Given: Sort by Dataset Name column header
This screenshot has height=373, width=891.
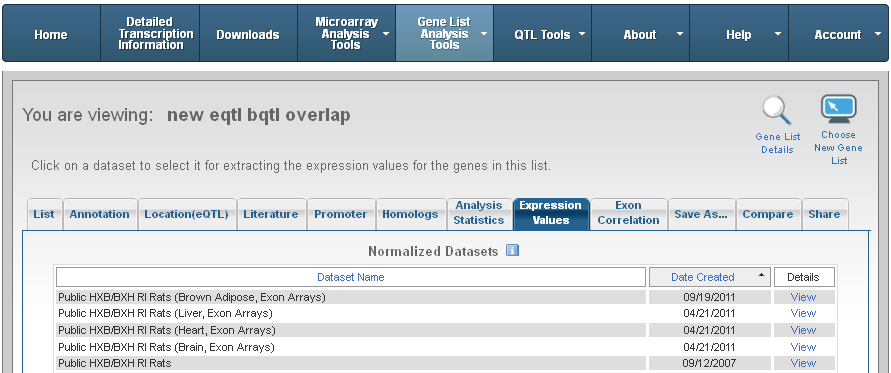Looking at the screenshot, I should pyautogui.click(x=351, y=277).
